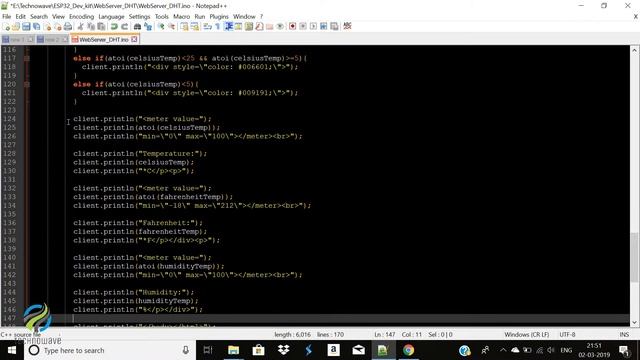Toggle Synchronize Horizontal Scrolling icon
The width and height of the screenshot is (640, 360).
[x=195, y=27]
